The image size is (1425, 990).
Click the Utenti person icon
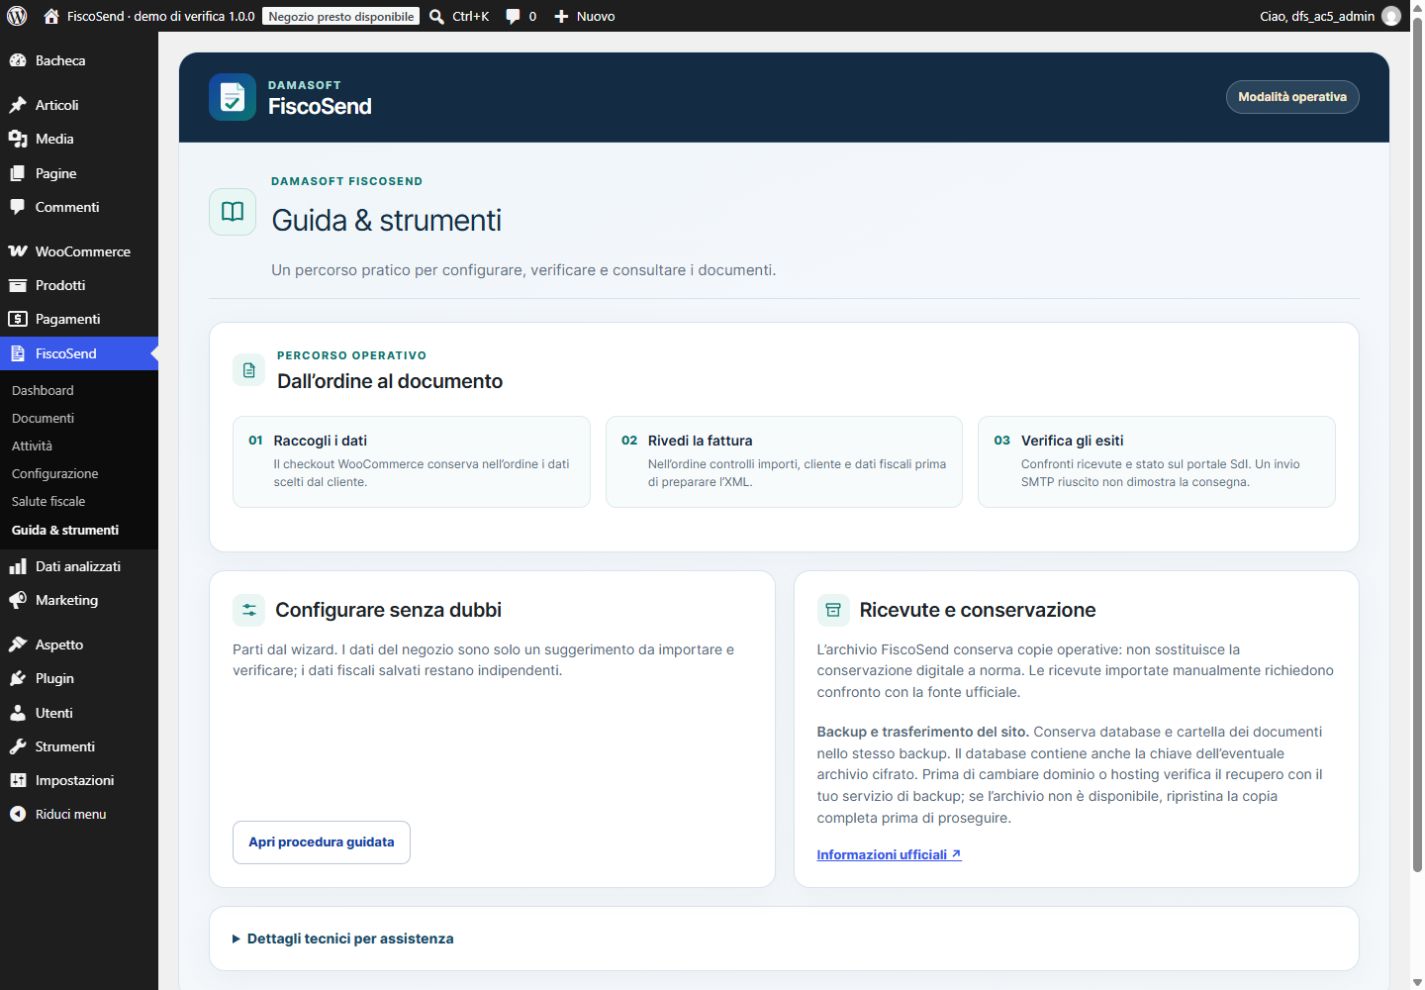(18, 713)
